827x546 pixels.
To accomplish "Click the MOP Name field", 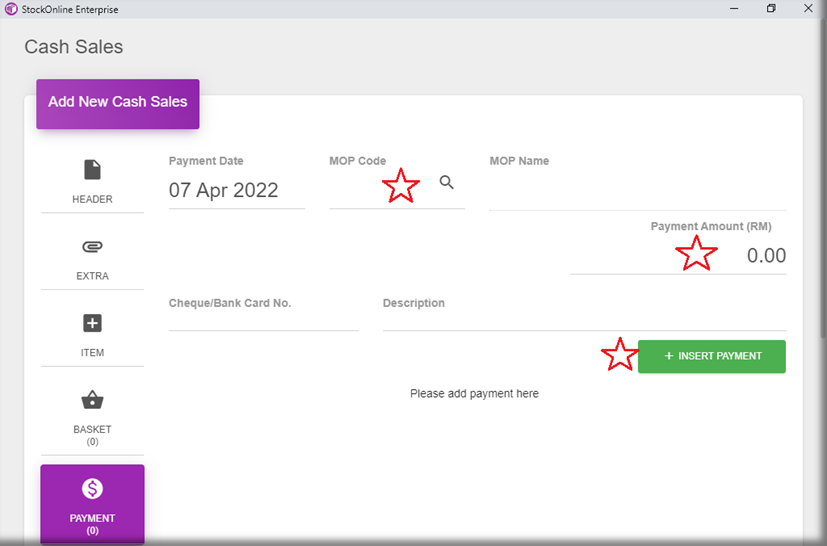I will (x=637, y=192).
